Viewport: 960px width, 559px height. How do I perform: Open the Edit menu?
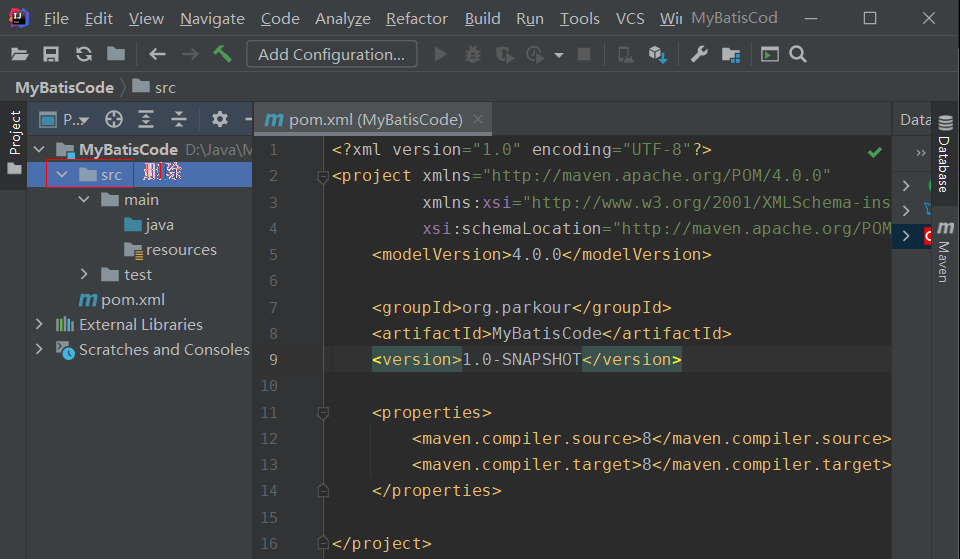pos(99,18)
